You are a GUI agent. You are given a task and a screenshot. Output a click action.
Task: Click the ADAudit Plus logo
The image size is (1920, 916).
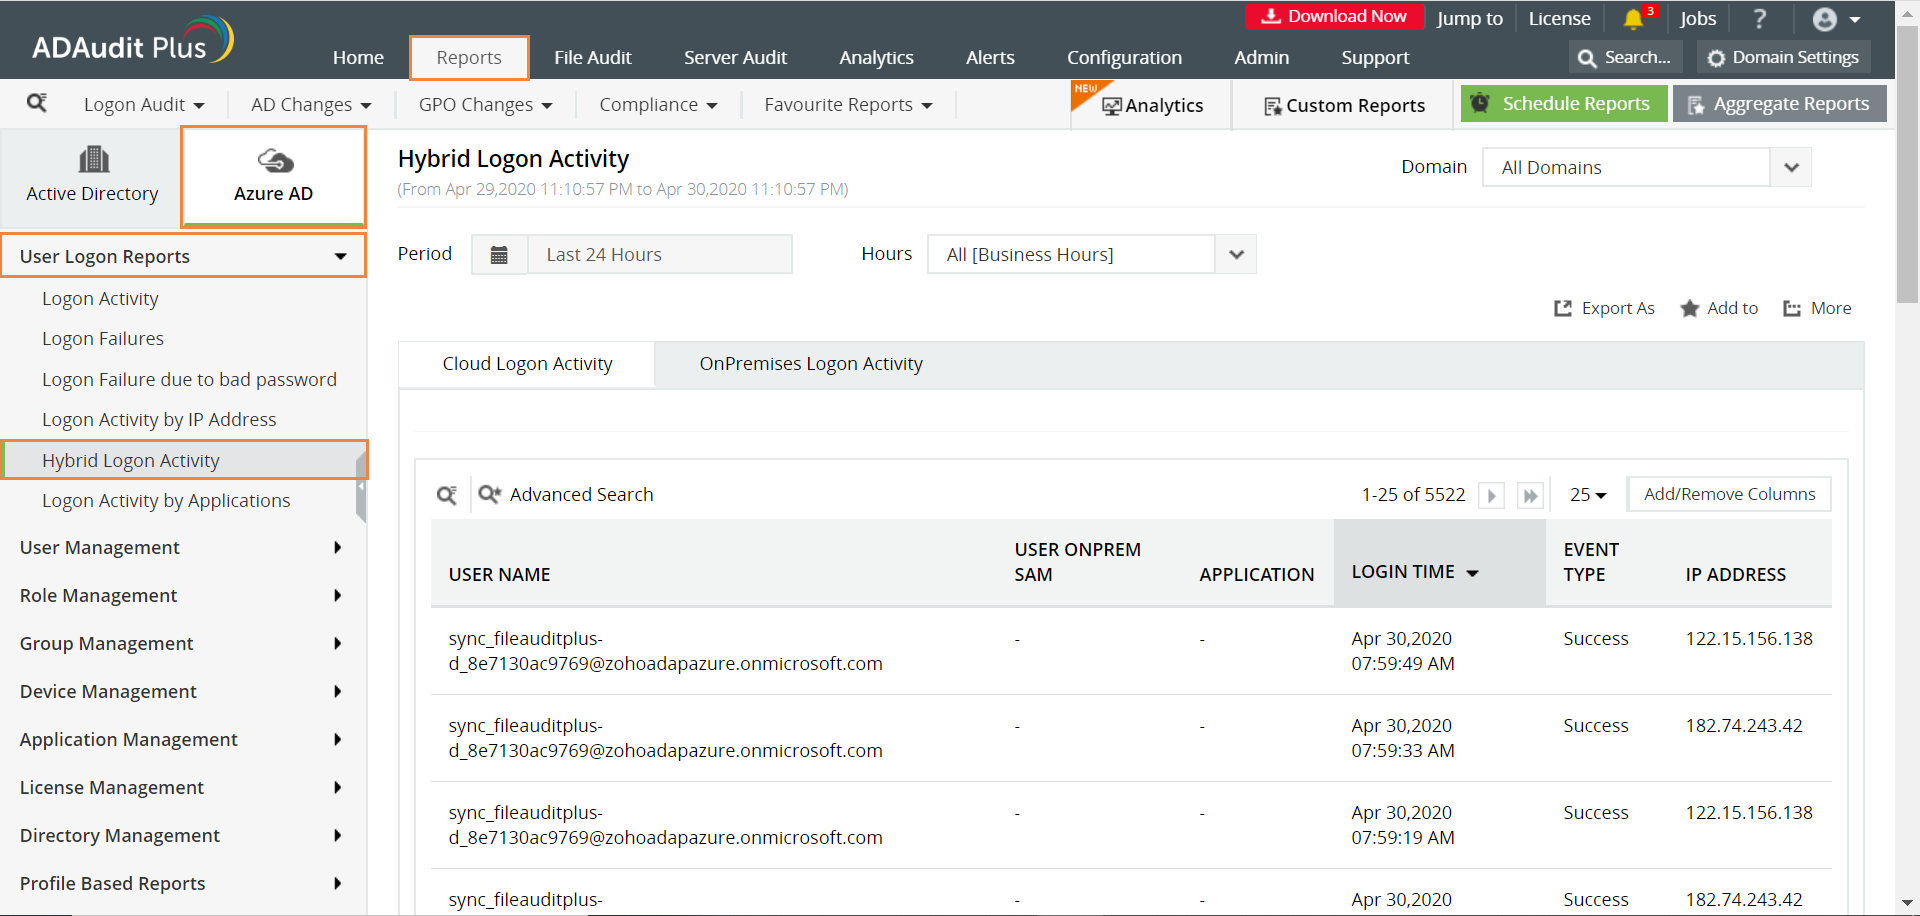coord(133,42)
